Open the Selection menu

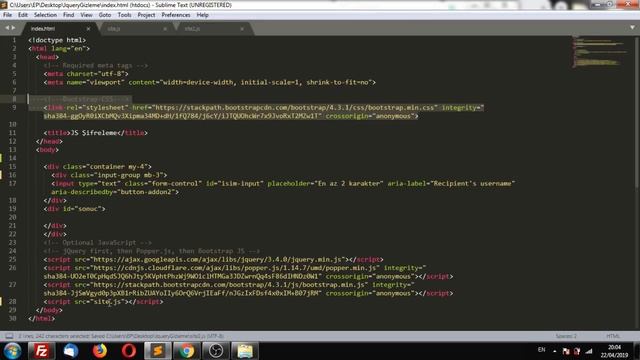click(45, 15)
